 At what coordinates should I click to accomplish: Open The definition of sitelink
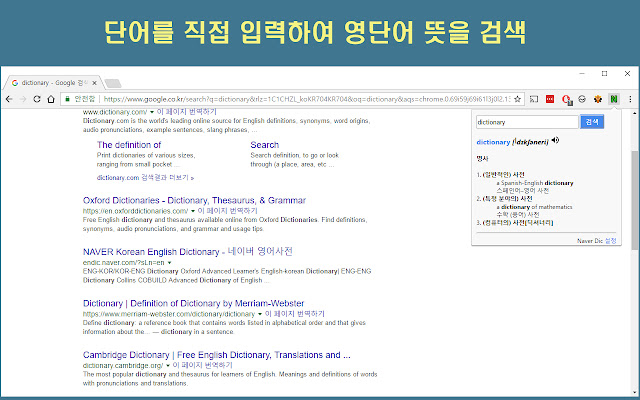[x=129, y=145]
